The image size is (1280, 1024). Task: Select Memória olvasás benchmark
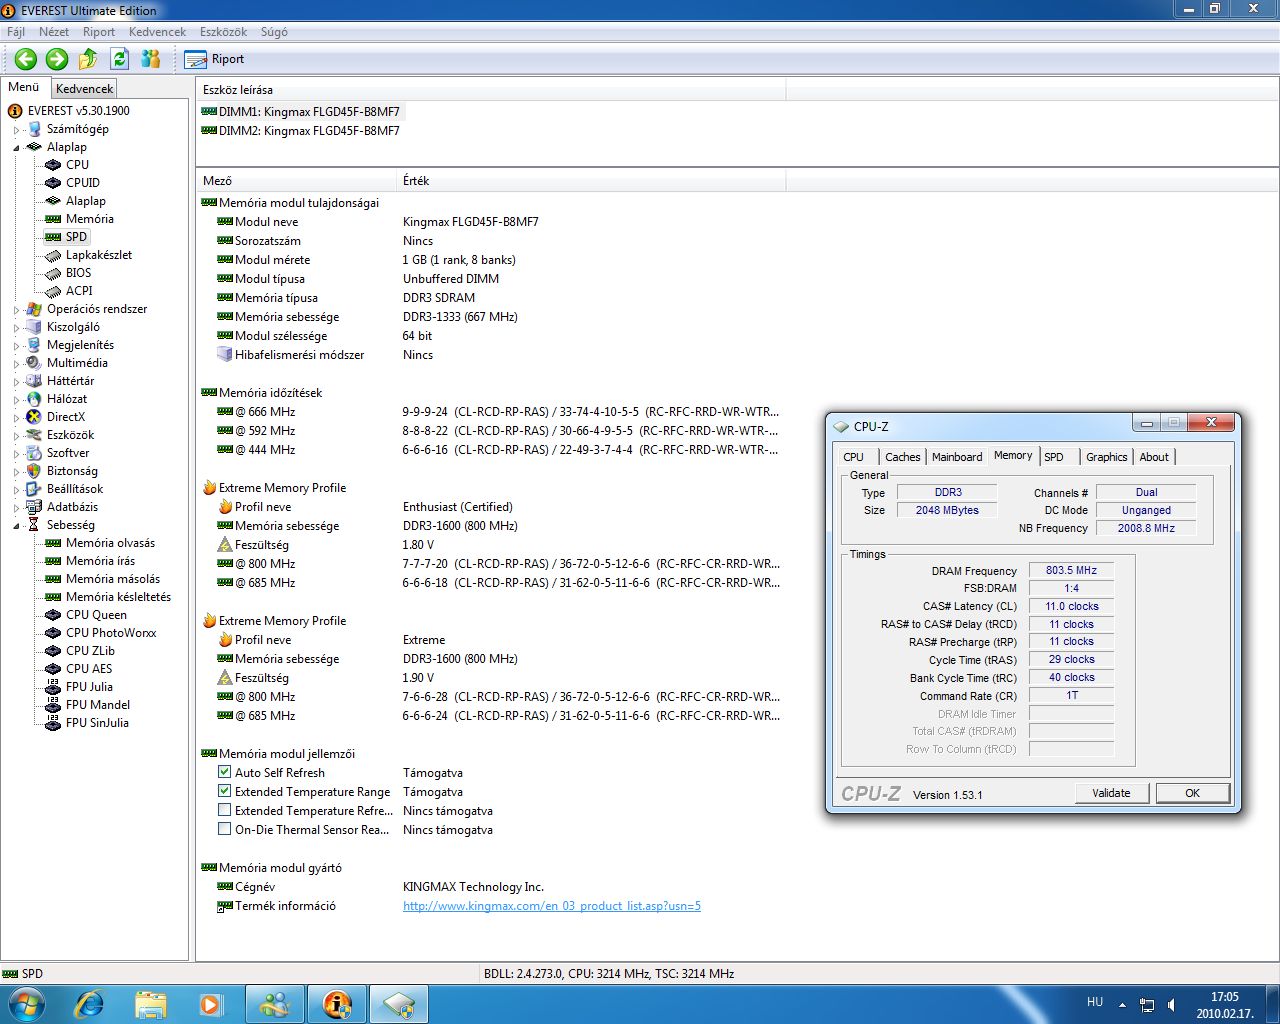110,543
